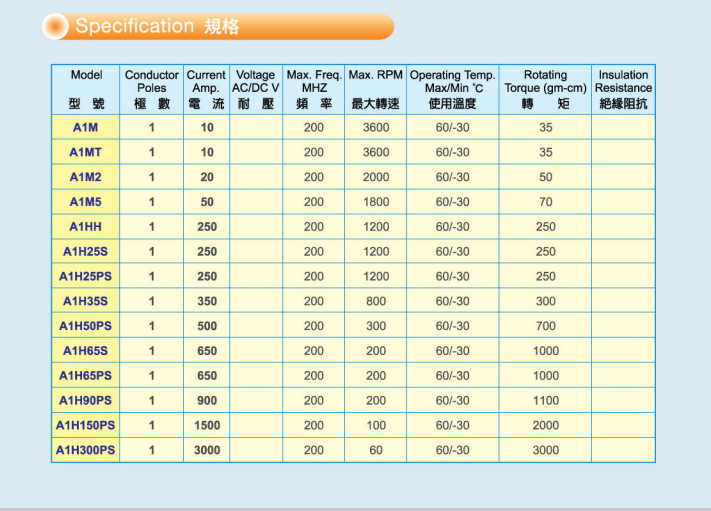Select model cell A1H25PS
This screenshot has width=711, height=511.
coord(86,277)
